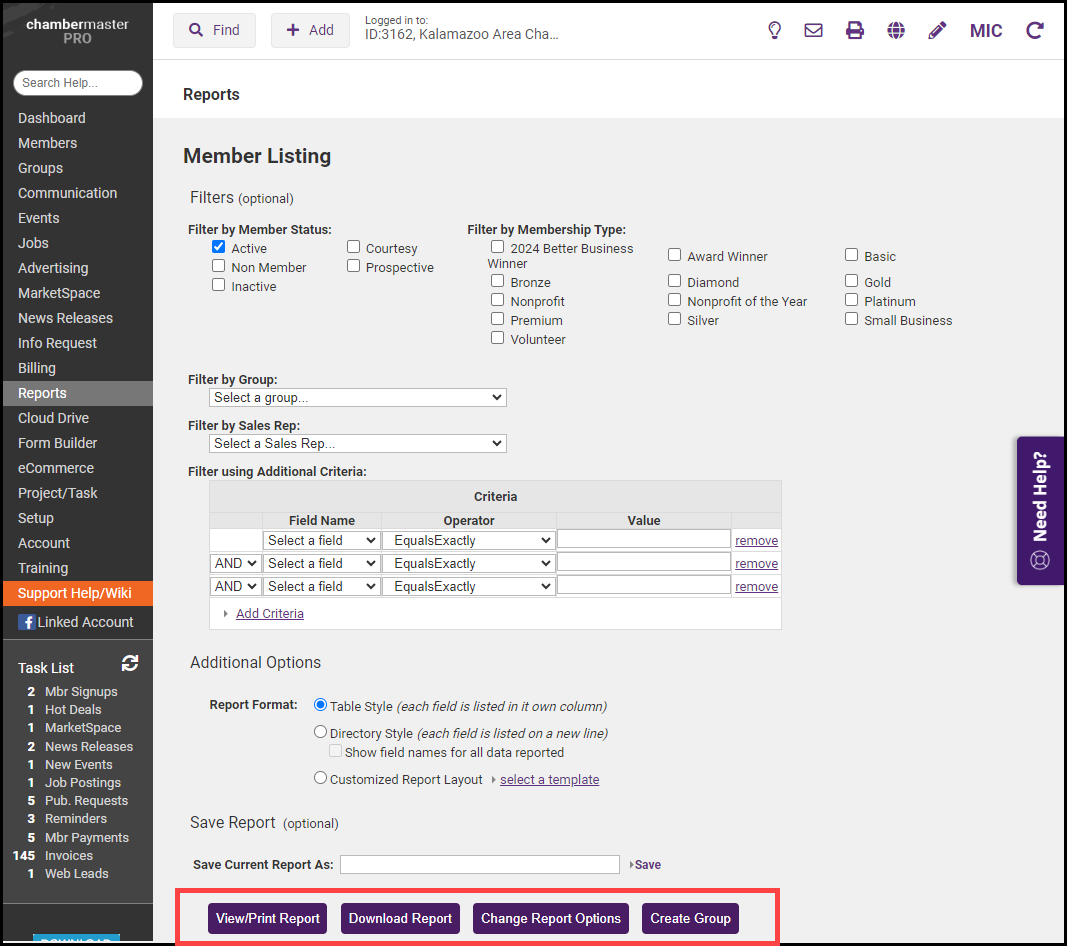Select Directory Style report format

pos(321,732)
